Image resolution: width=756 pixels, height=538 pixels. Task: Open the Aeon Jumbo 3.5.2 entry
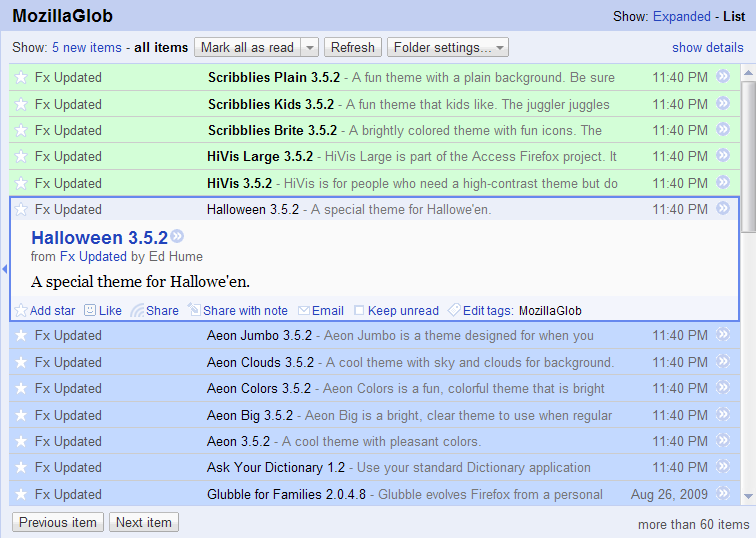pyautogui.click(x=375, y=336)
